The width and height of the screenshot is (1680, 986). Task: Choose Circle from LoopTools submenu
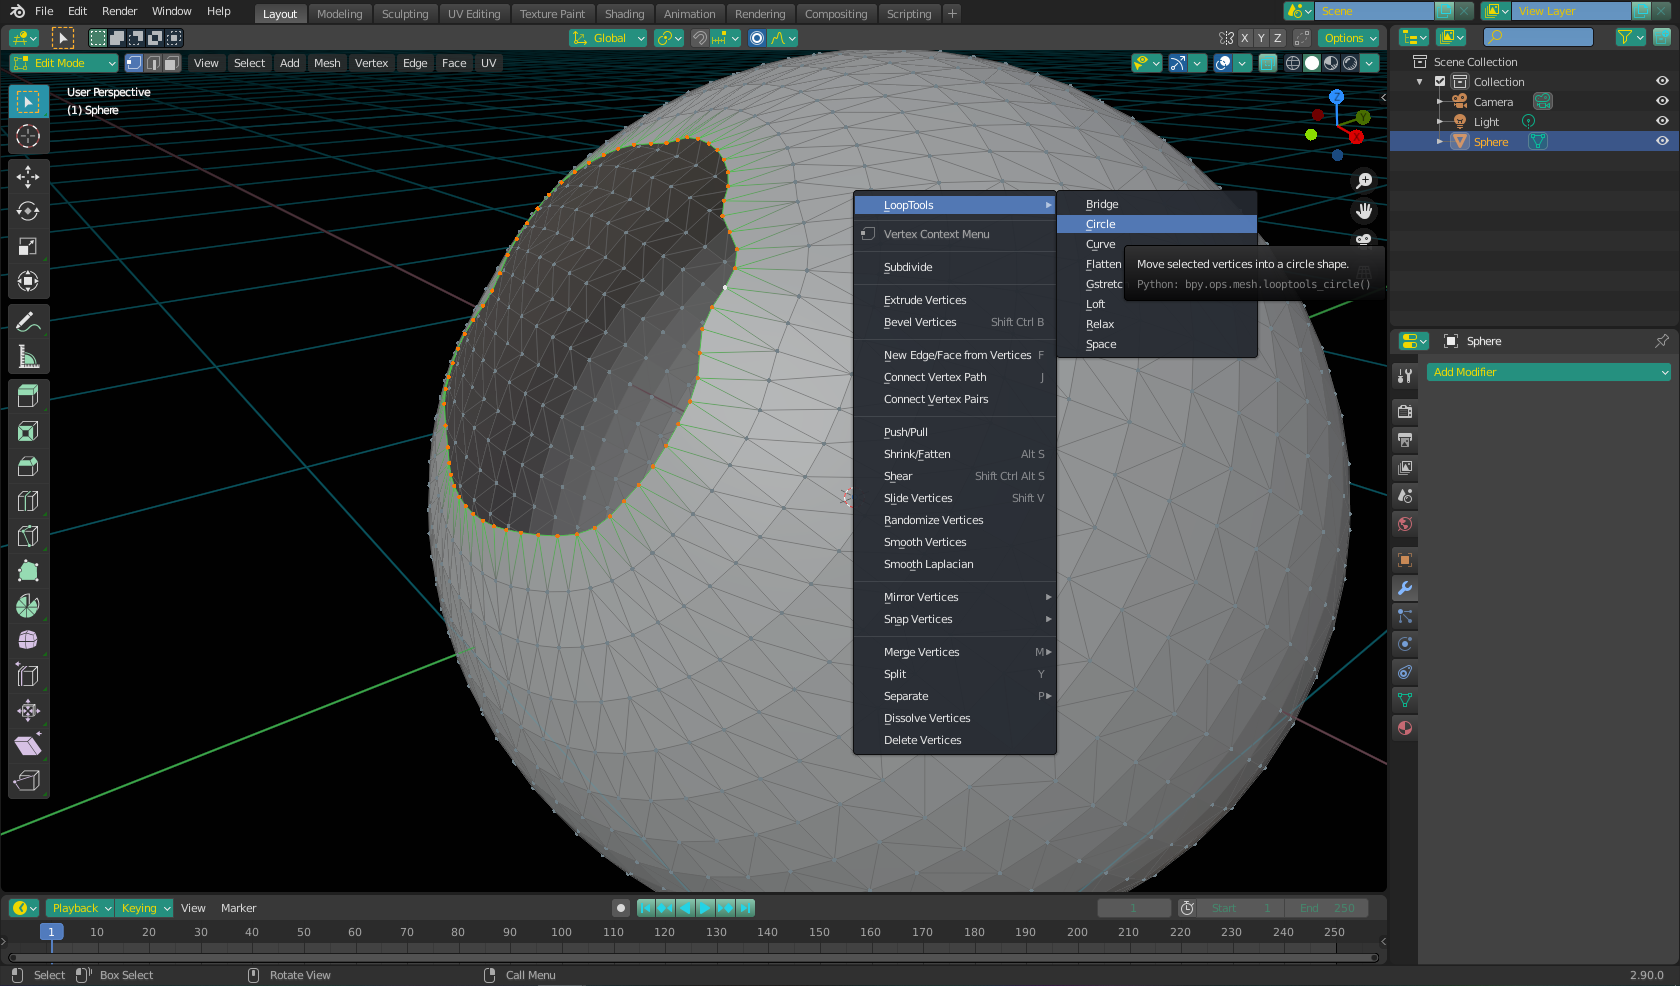(x=1157, y=224)
